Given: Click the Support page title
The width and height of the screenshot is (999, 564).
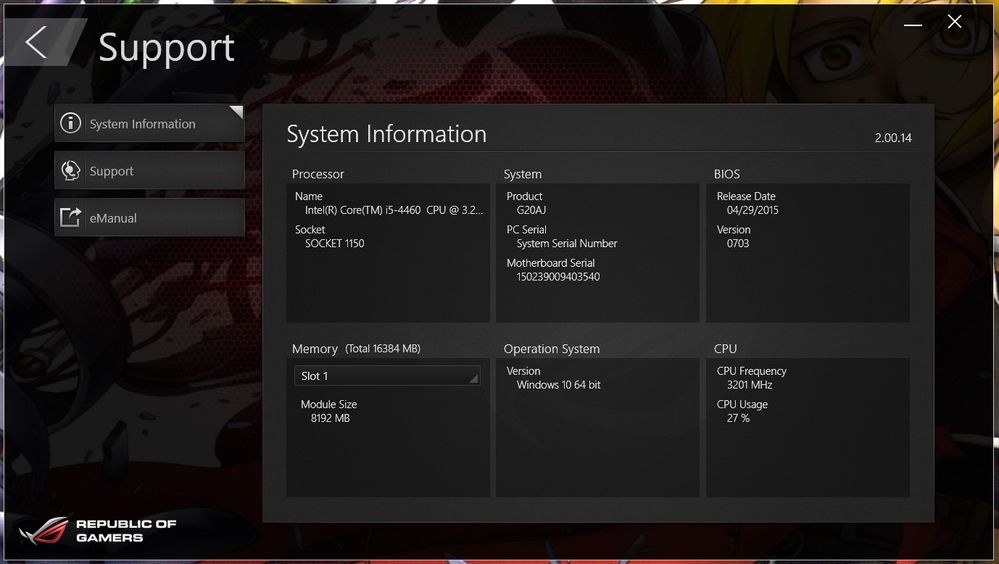Looking at the screenshot, I should click(166, 48).
